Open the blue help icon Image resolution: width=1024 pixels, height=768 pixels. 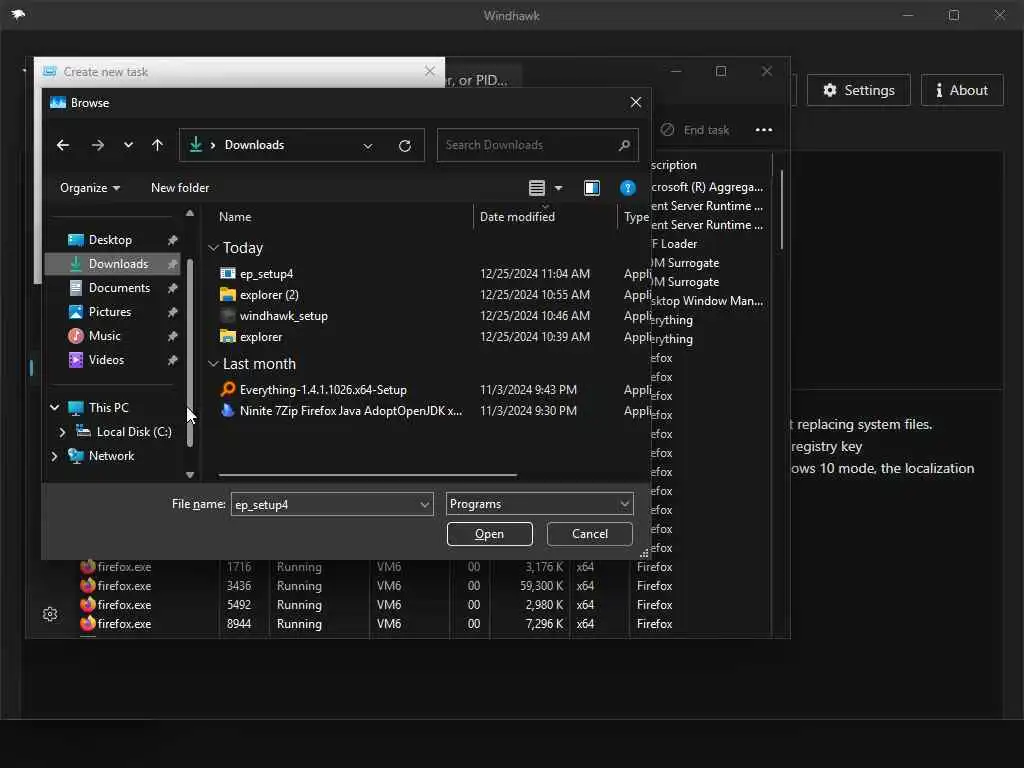point(628,188)
